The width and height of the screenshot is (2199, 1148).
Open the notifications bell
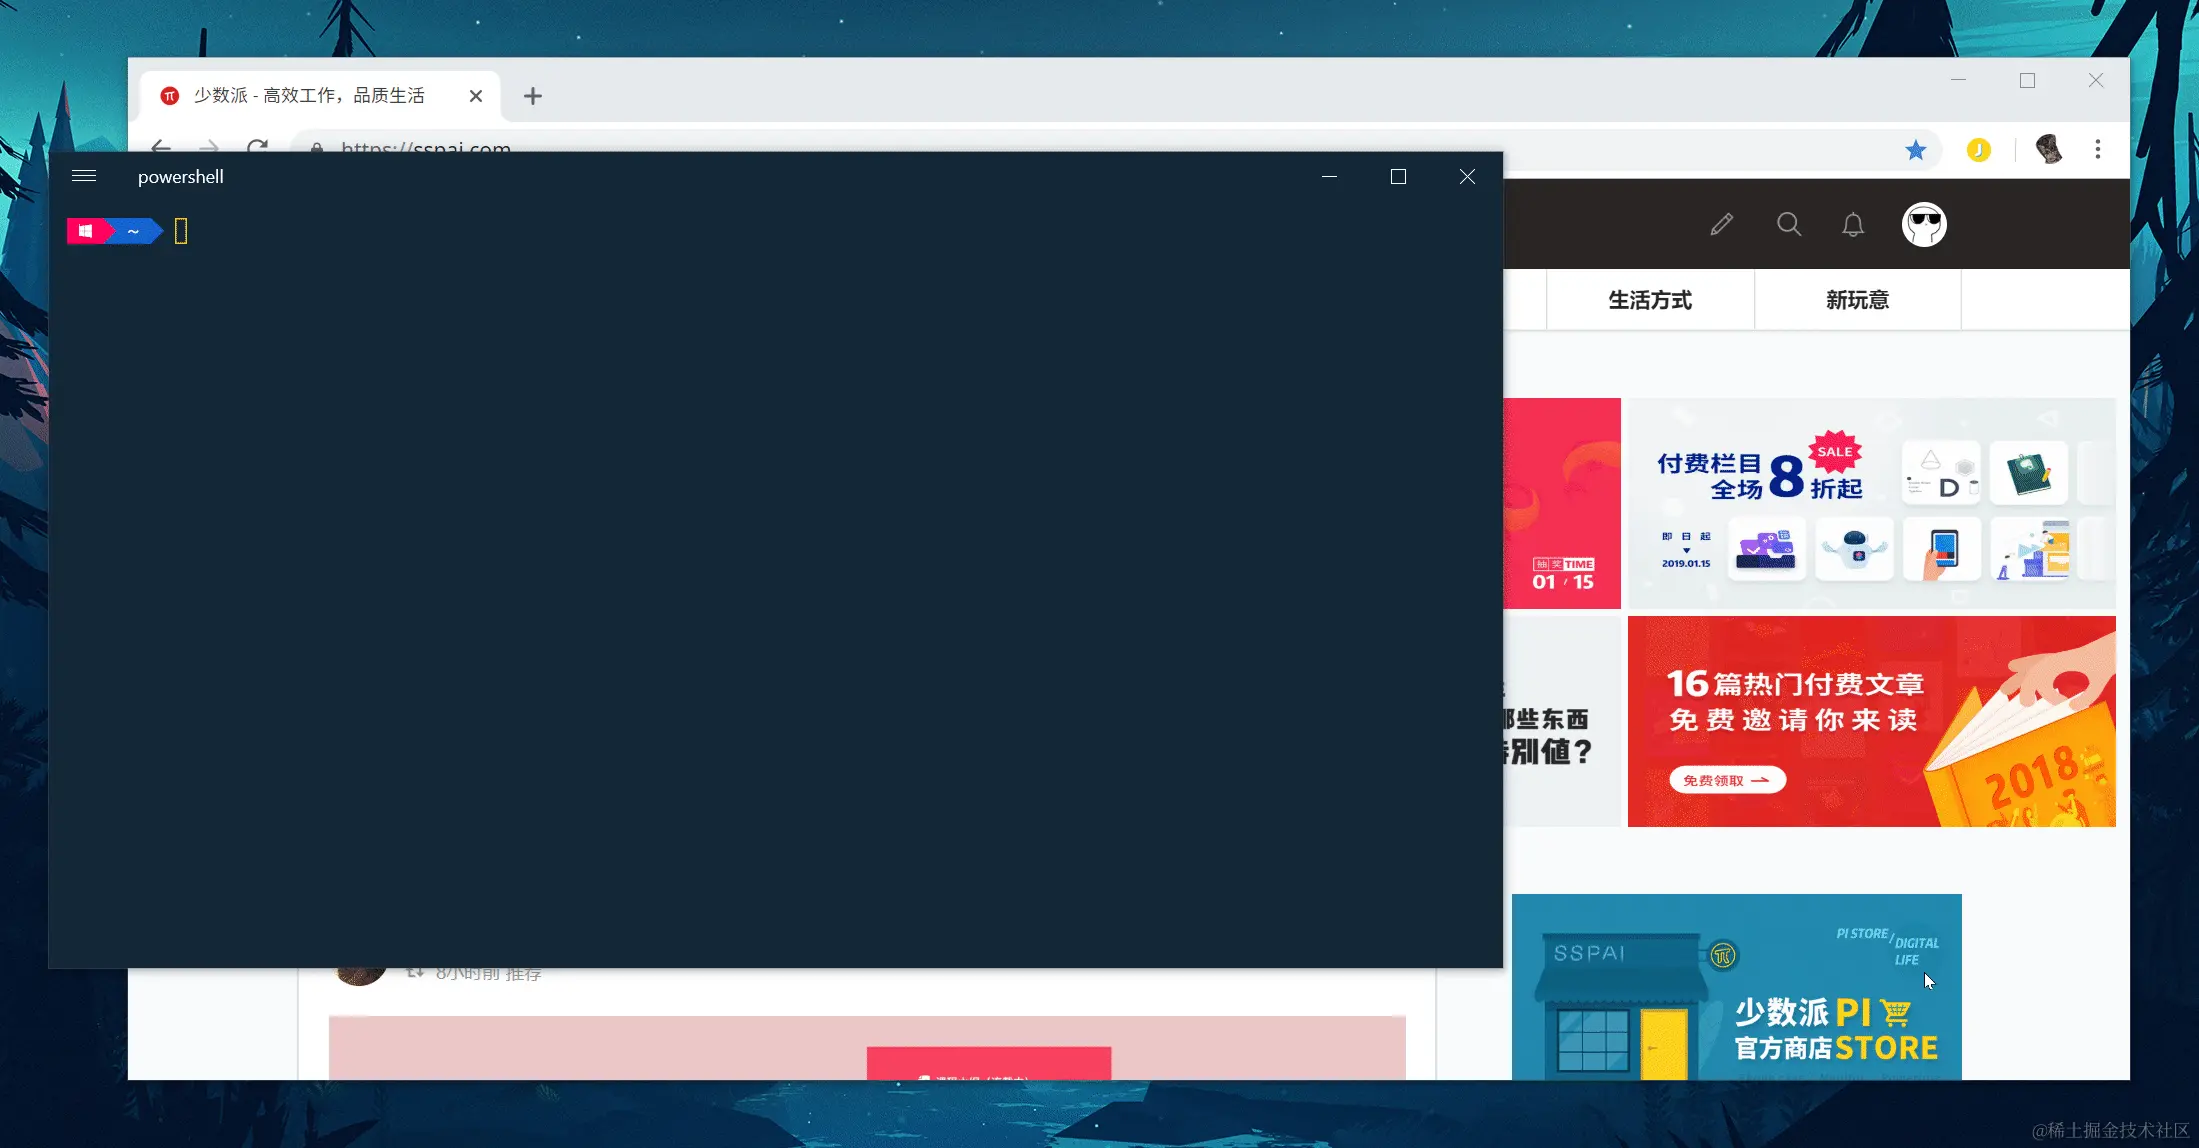[x=1853, y=224]
